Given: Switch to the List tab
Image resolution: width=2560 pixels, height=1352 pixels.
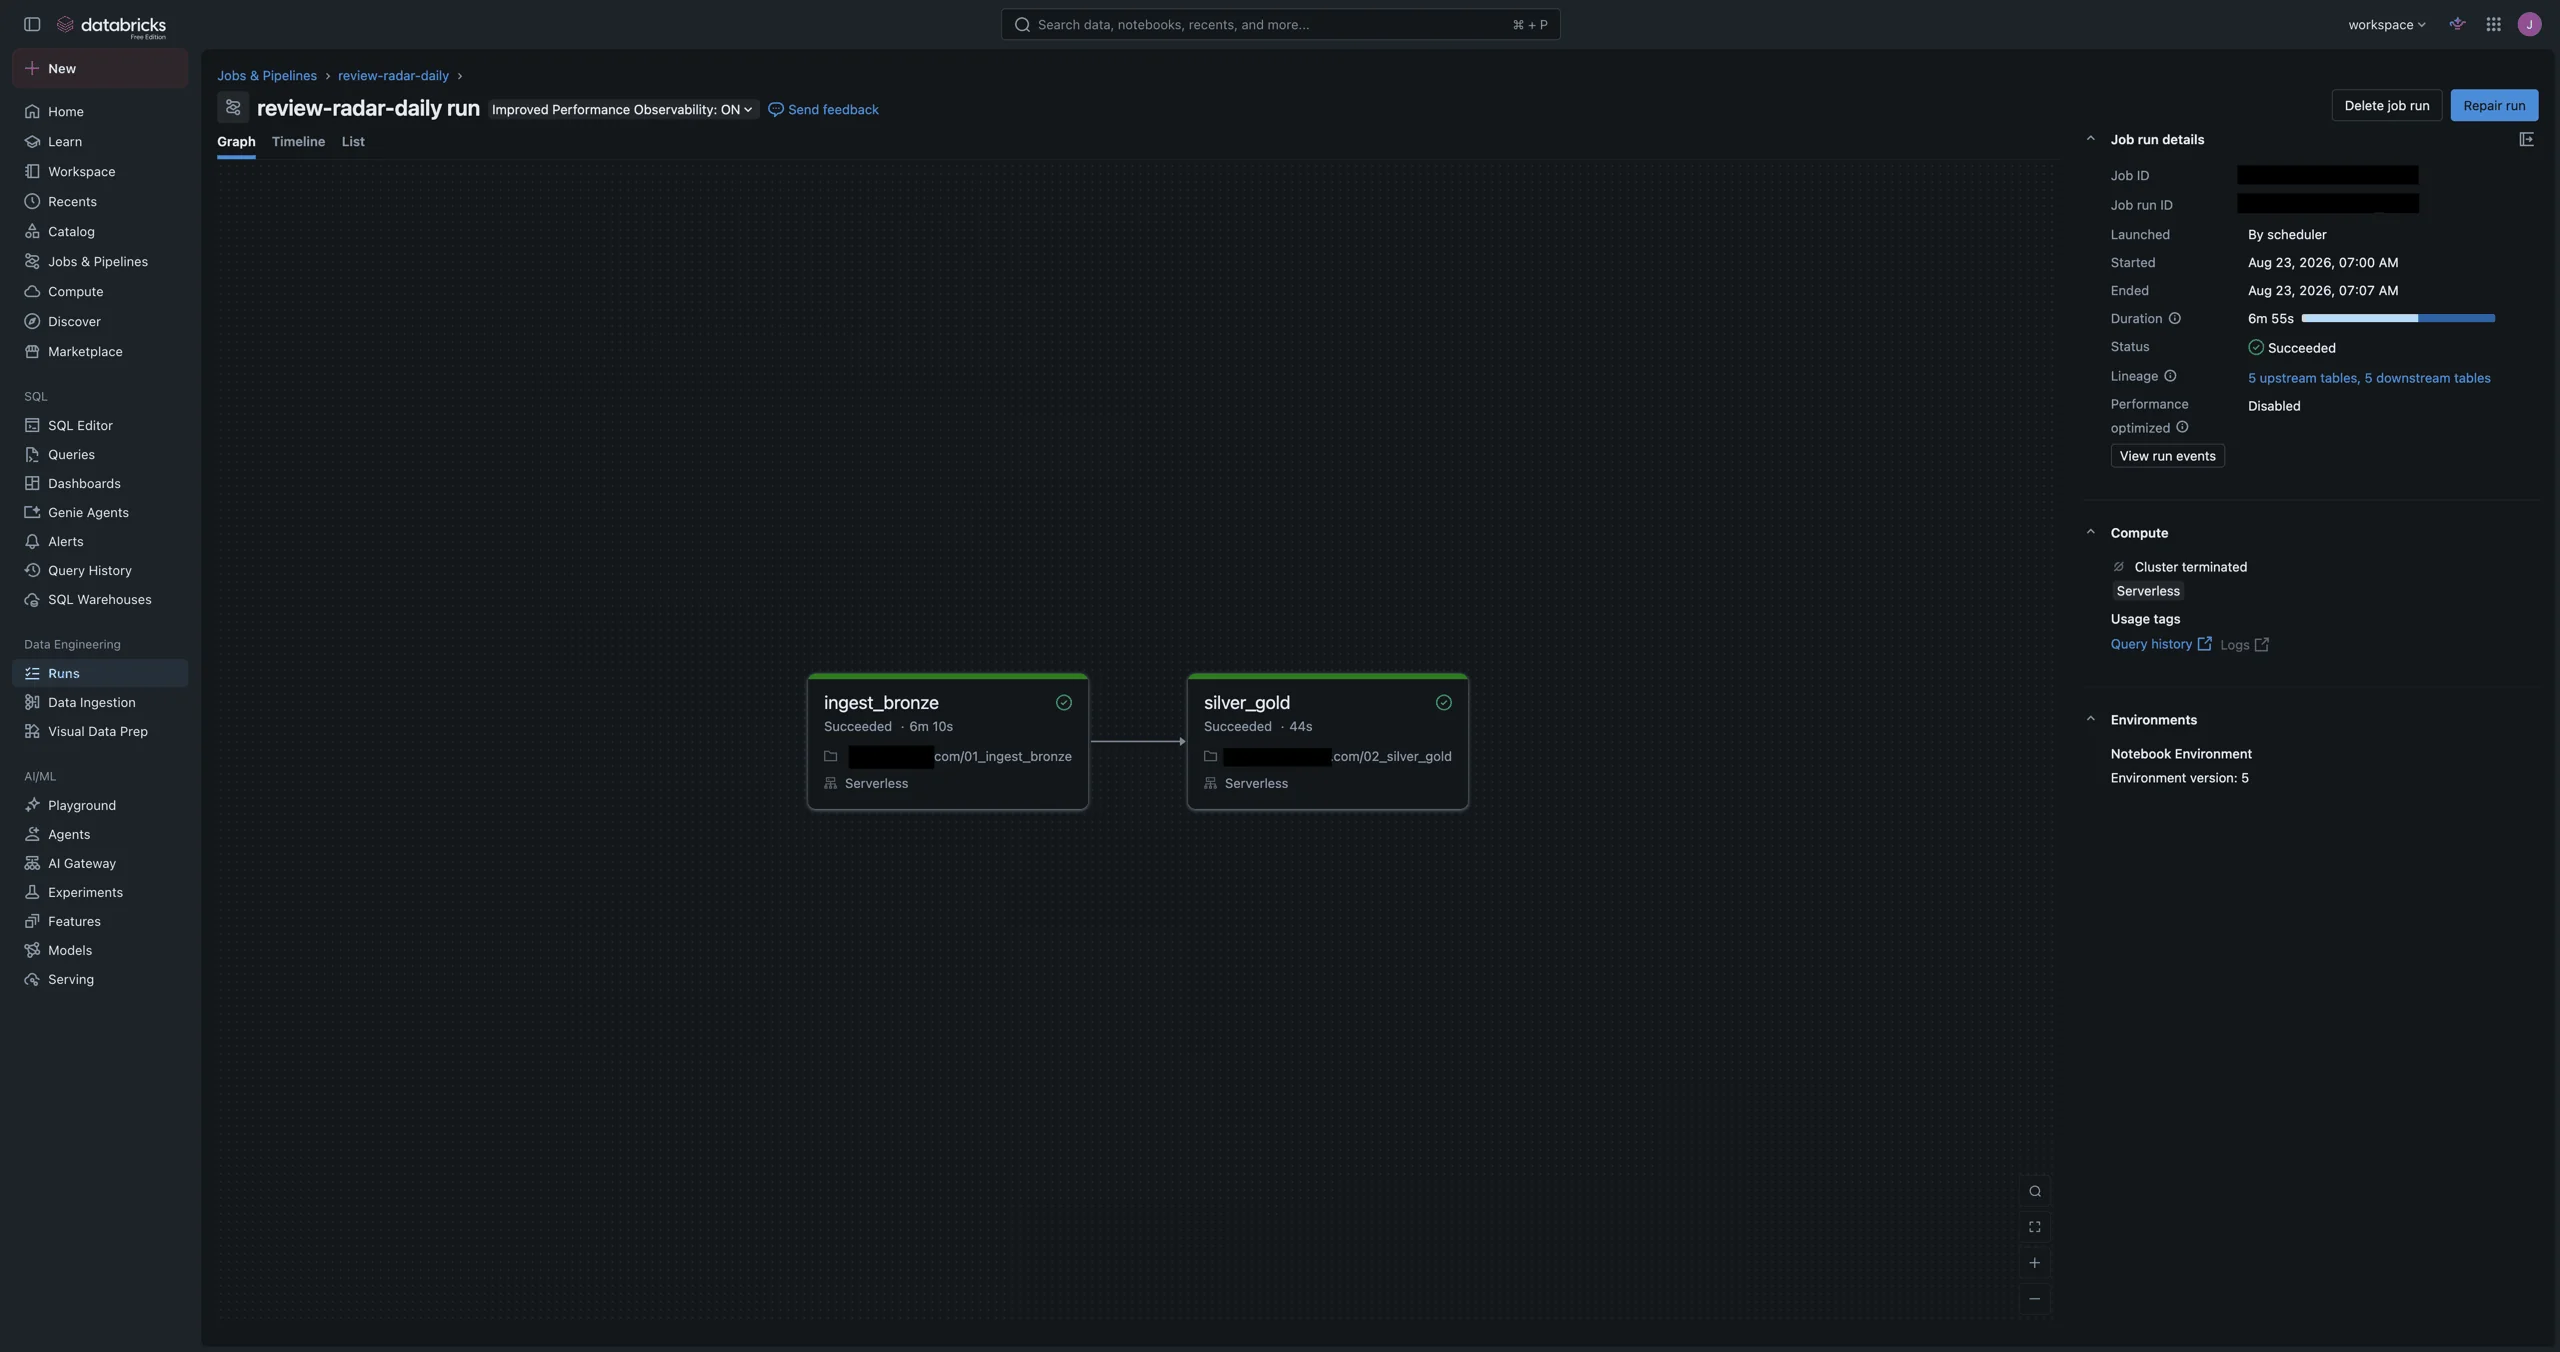Looking at the screenshot, I should coord(353,141).
